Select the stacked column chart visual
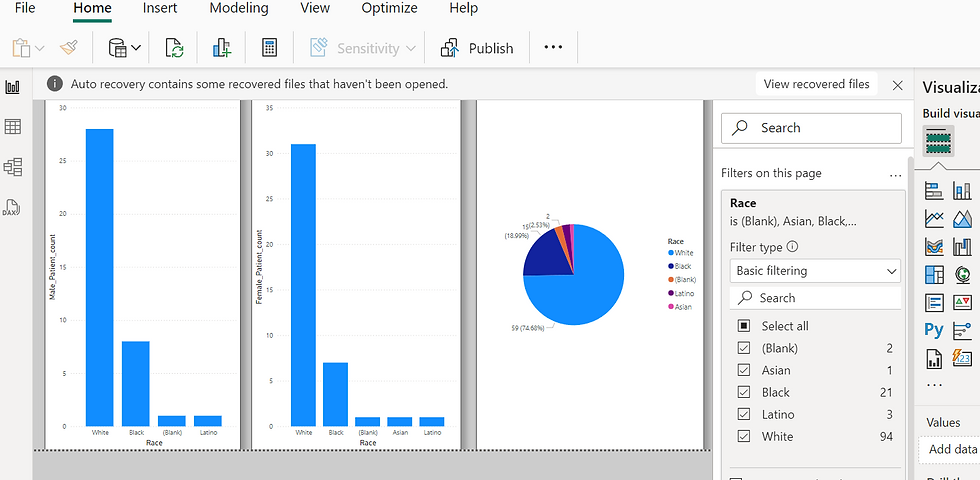 (962, 191)
